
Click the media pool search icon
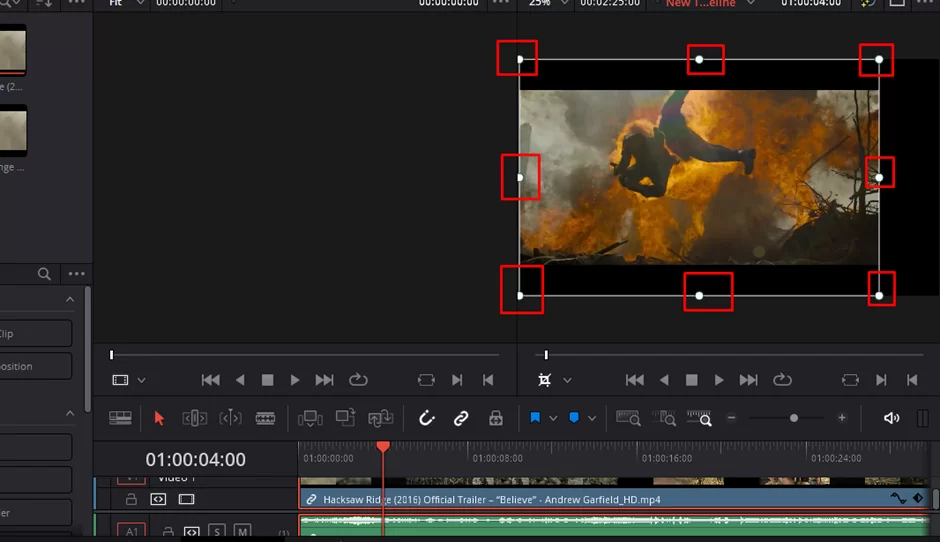[44, 274]
